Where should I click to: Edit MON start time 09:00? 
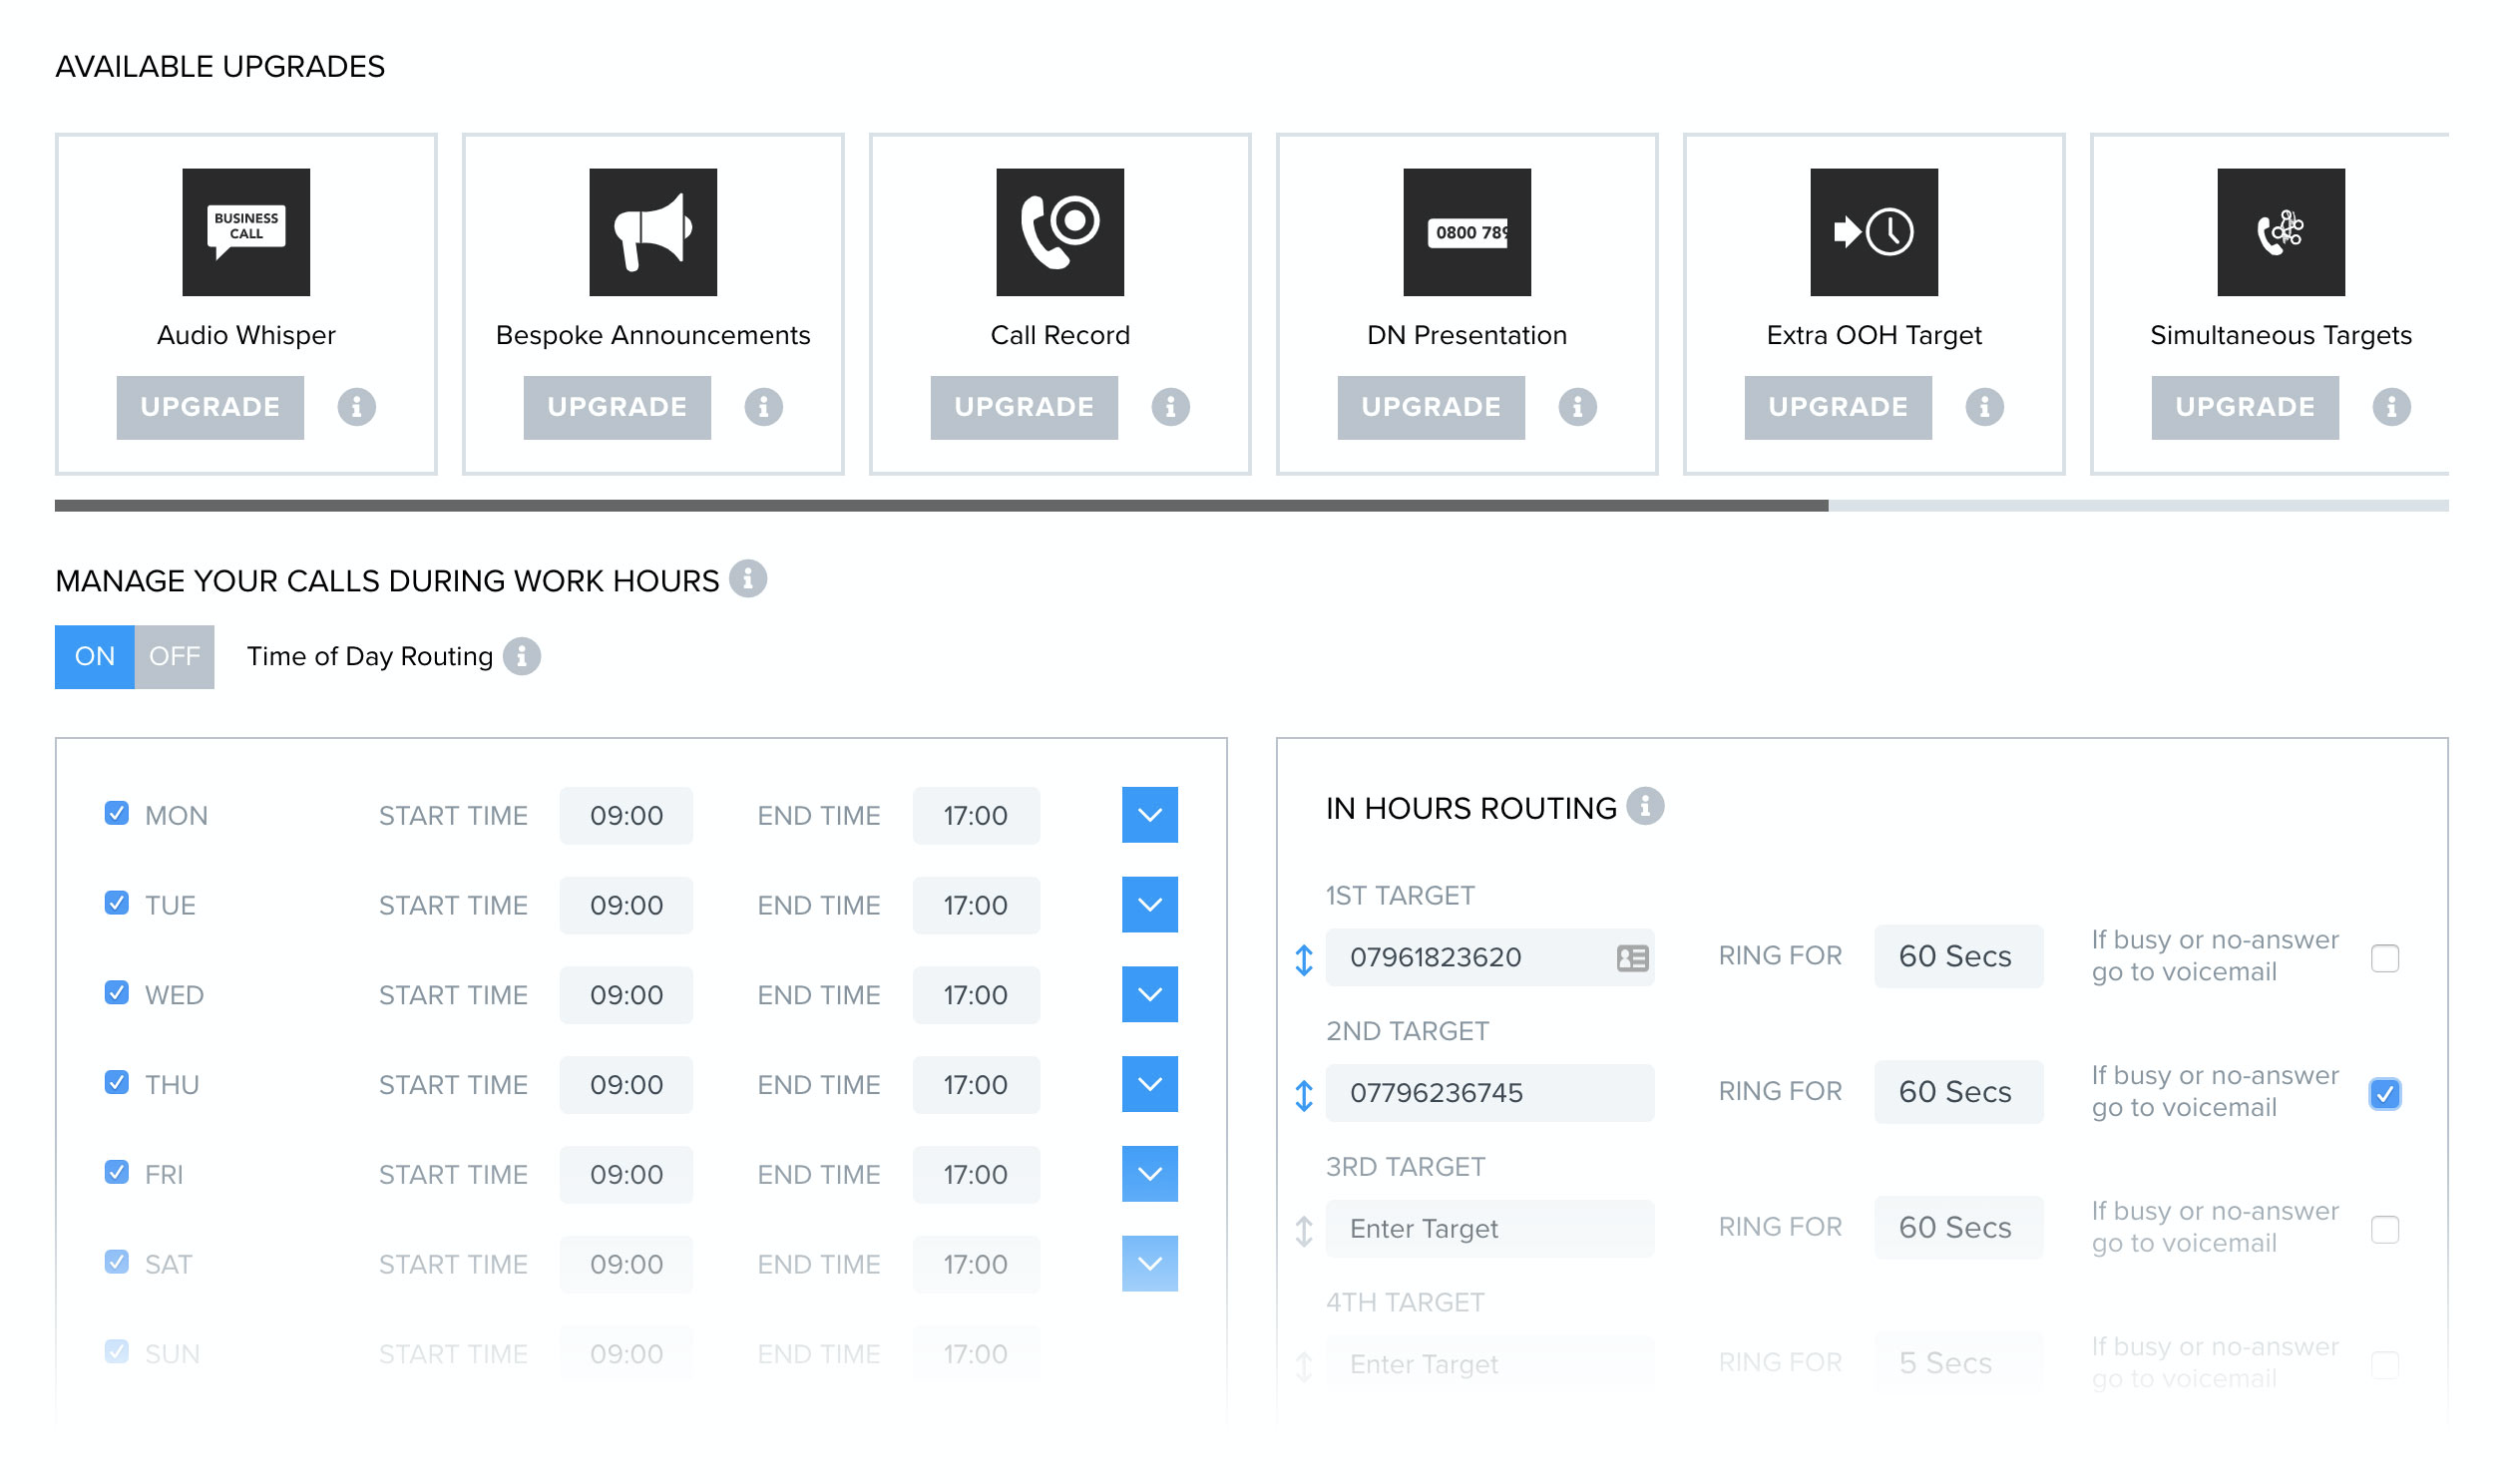click(626, 816)
